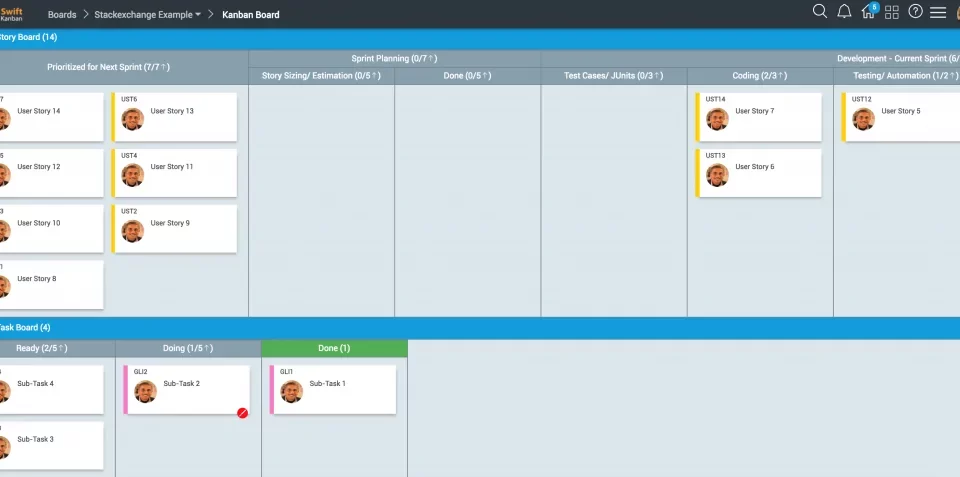Click the pink stripe on Sub-Task 2 card
The image size is (960, 477).
point(126,389)
